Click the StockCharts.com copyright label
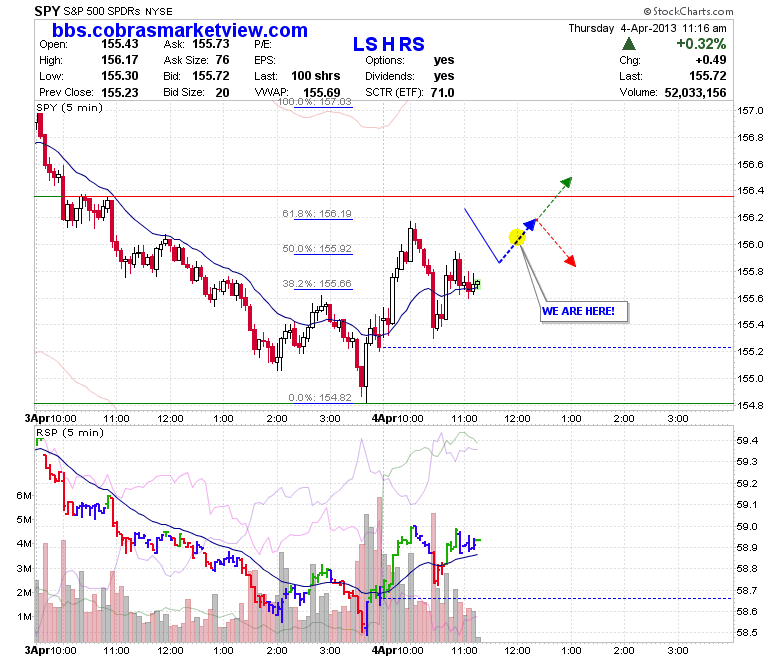 point(688,11)
